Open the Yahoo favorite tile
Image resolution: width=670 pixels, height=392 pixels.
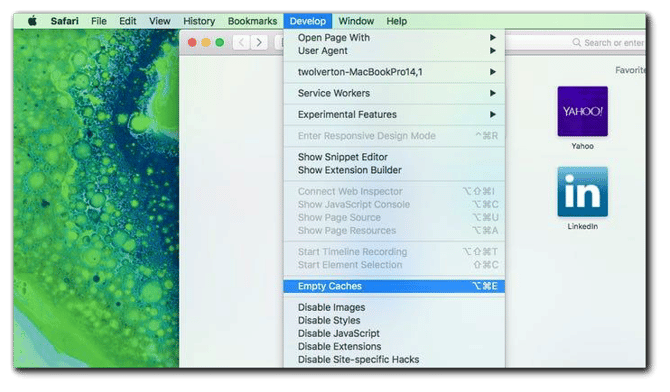click(582, 111)
